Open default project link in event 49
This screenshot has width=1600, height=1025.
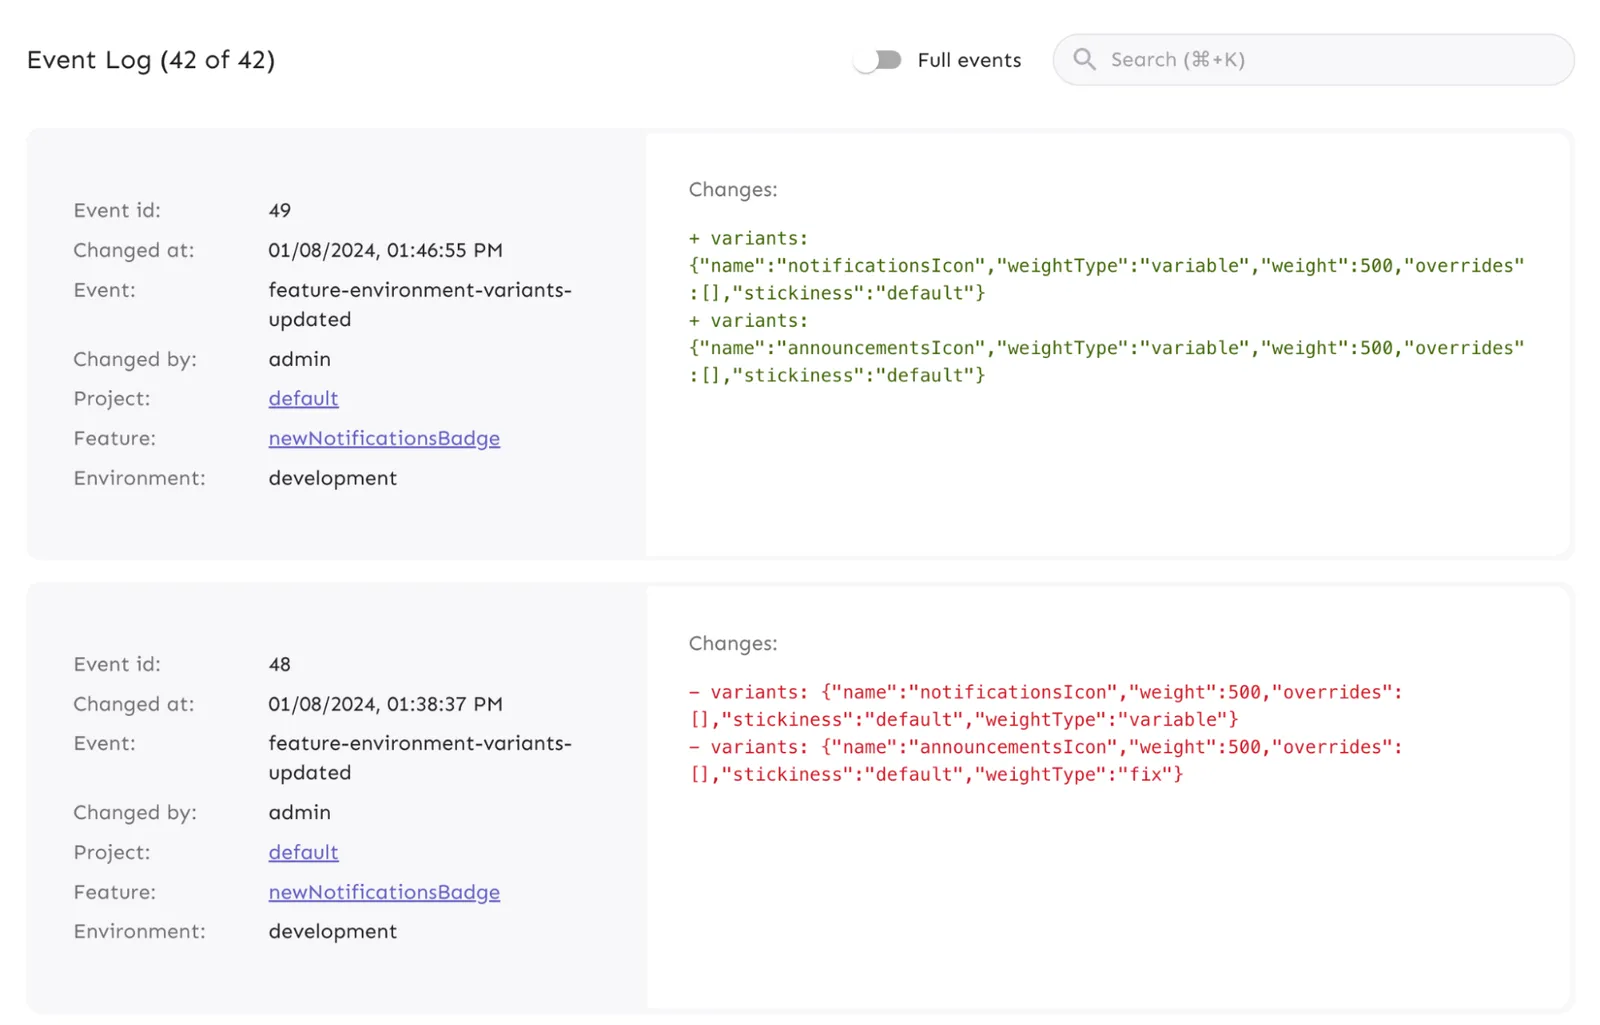click(303, 398)
